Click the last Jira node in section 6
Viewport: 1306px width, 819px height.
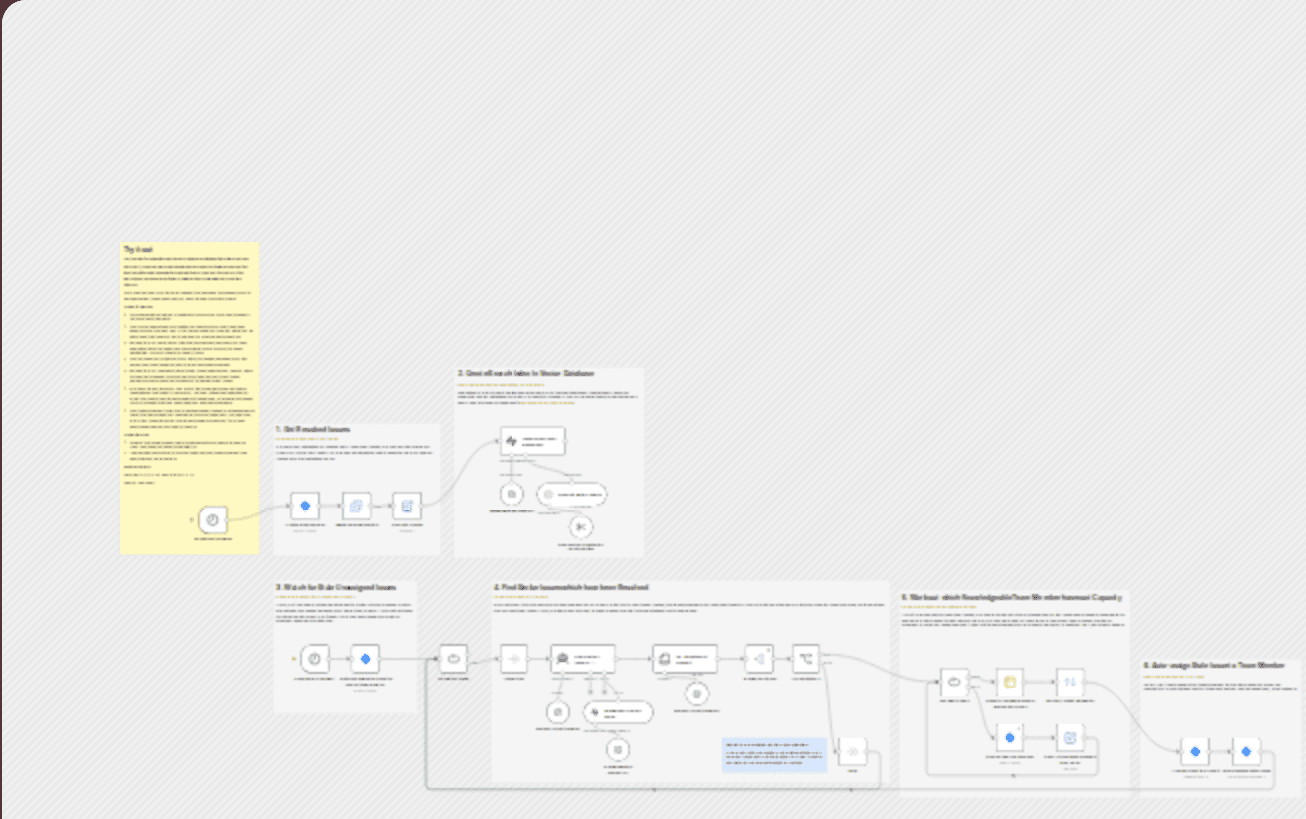pyautogui.click(x=1246, y=752)
